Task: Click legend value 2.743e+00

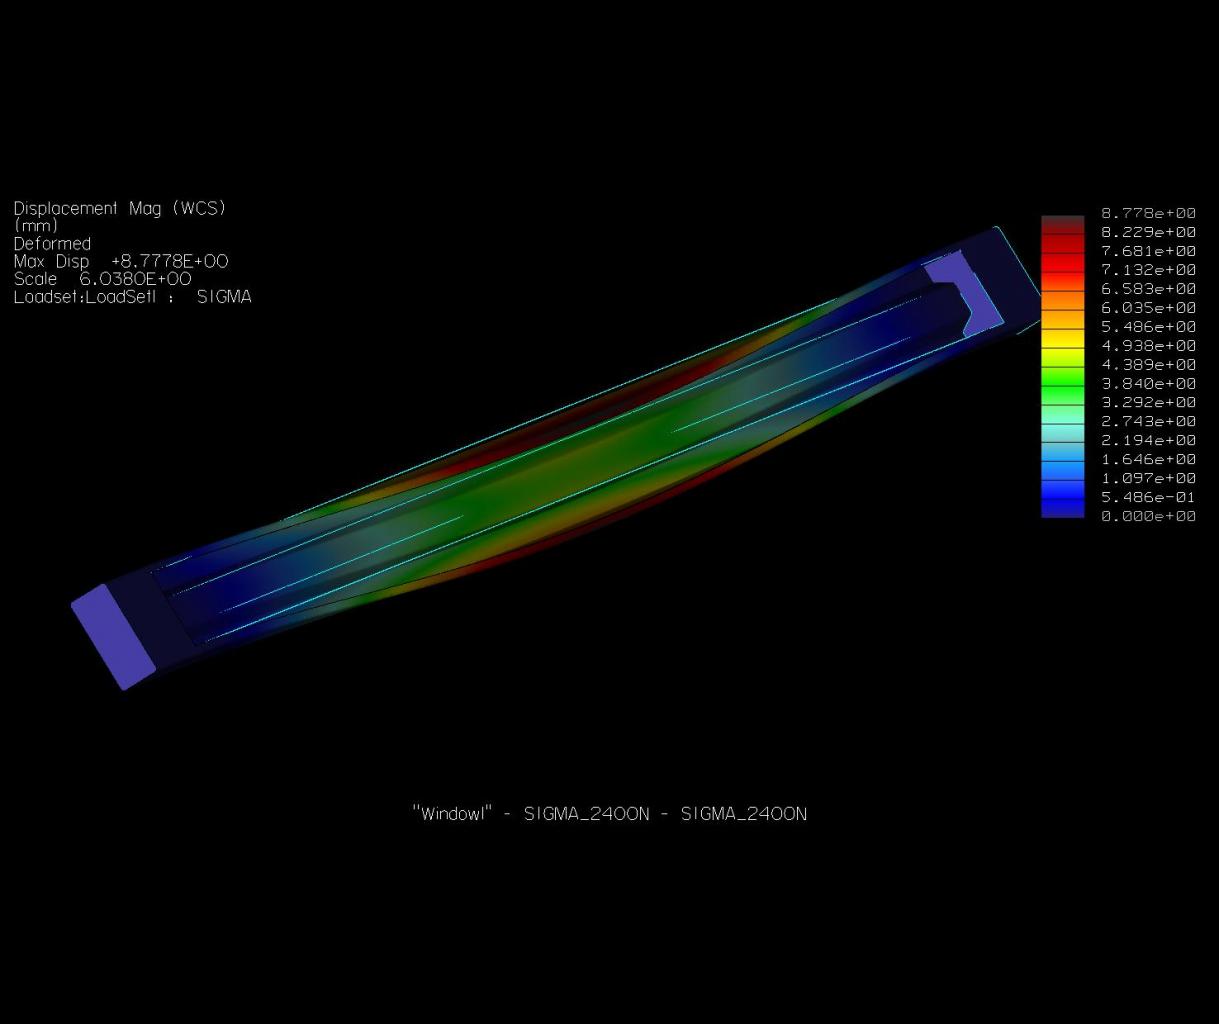Action: (1148, 422)
